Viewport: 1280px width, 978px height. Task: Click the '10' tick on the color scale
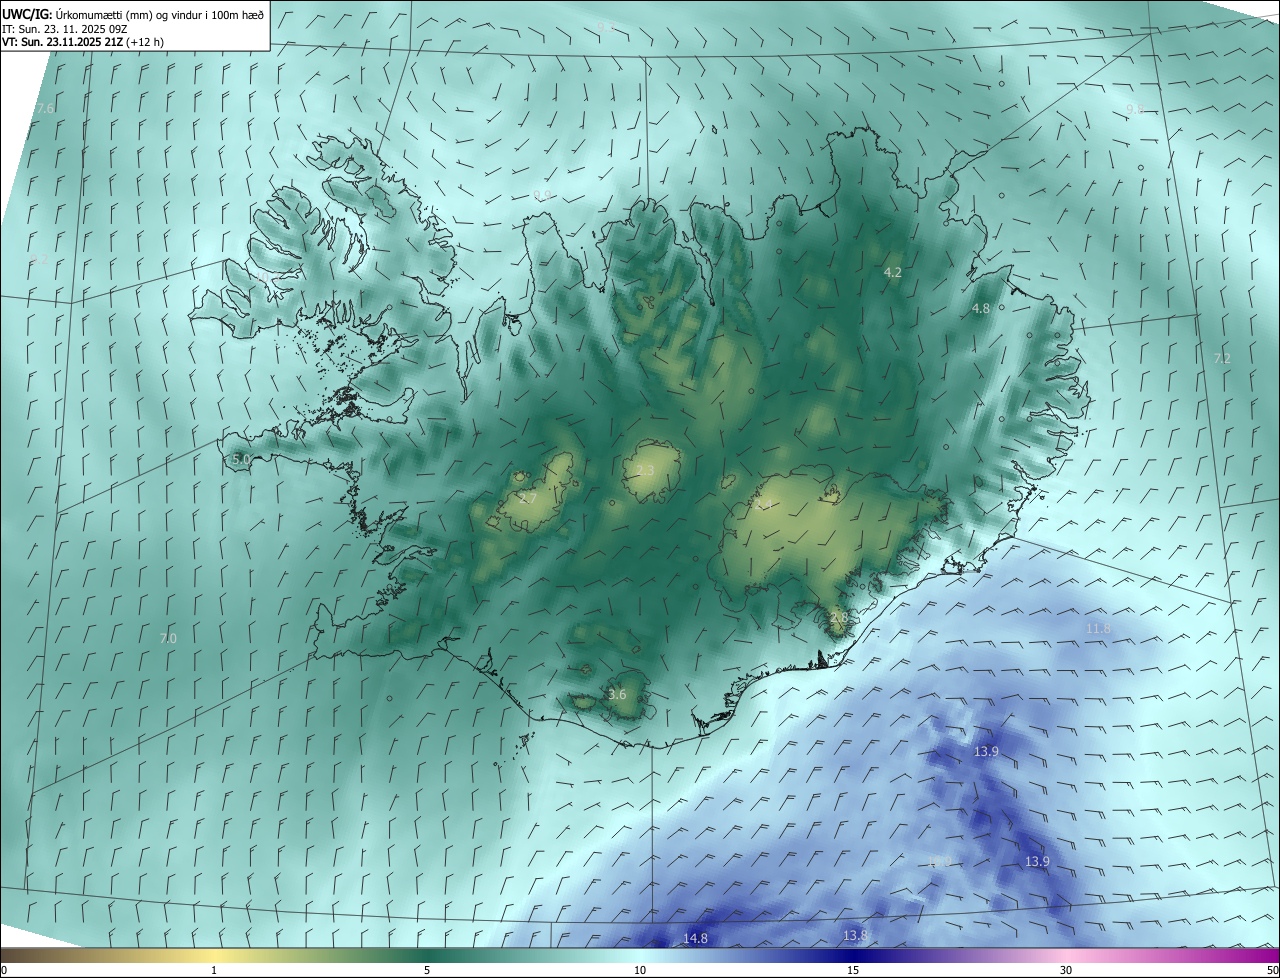click(640, 970)
